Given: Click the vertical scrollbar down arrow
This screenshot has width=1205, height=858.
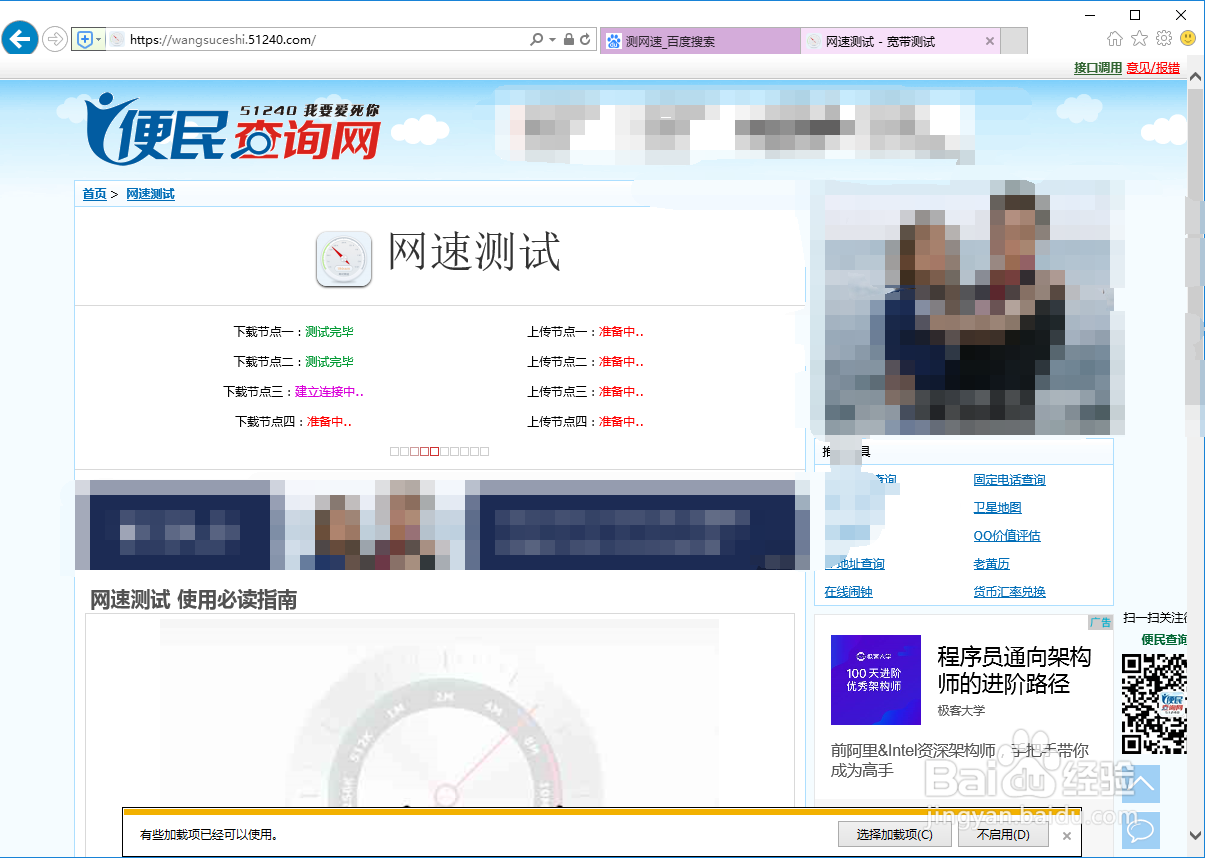Looking at the screenshot, I should point(1196,834).
